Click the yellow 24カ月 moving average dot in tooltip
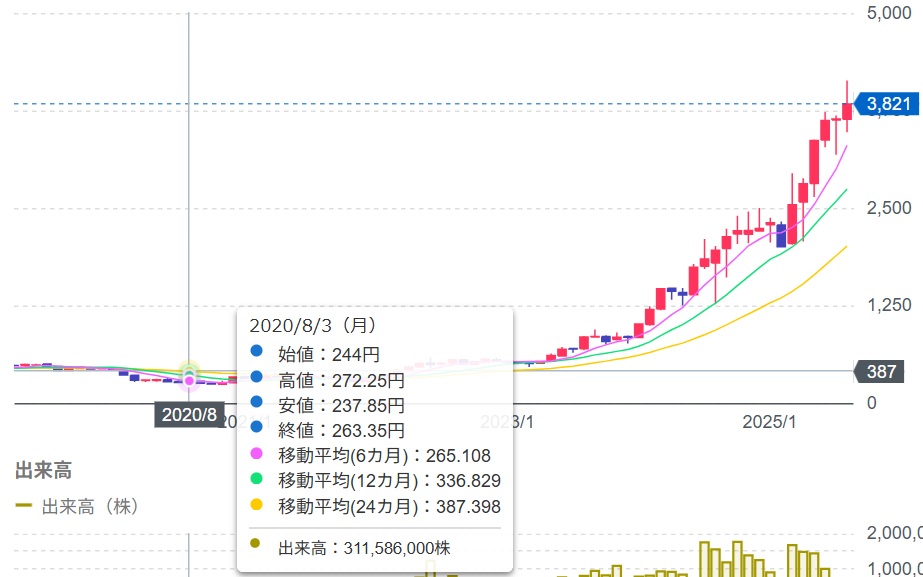 (x=256, y=507)
